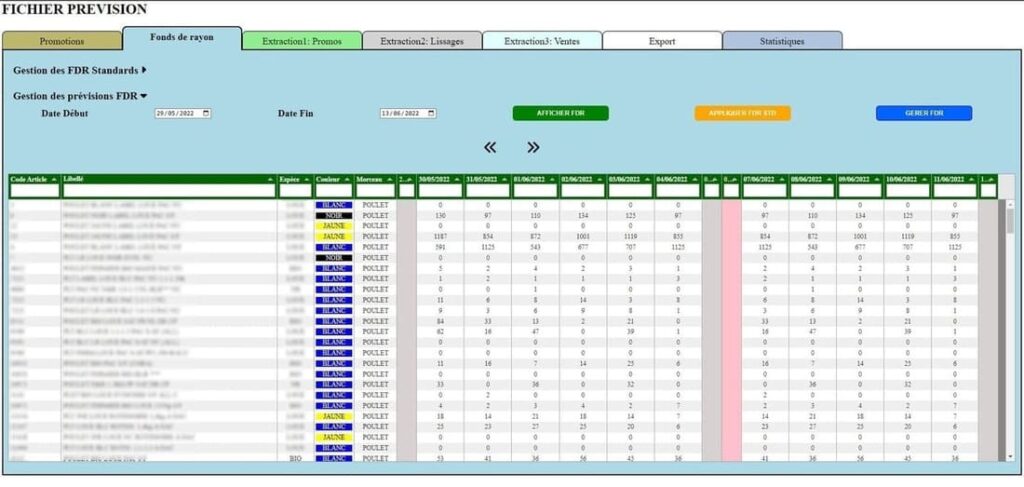
Task: Select cell value 1001 under 02/06/2022
Action: coord(583,236)
